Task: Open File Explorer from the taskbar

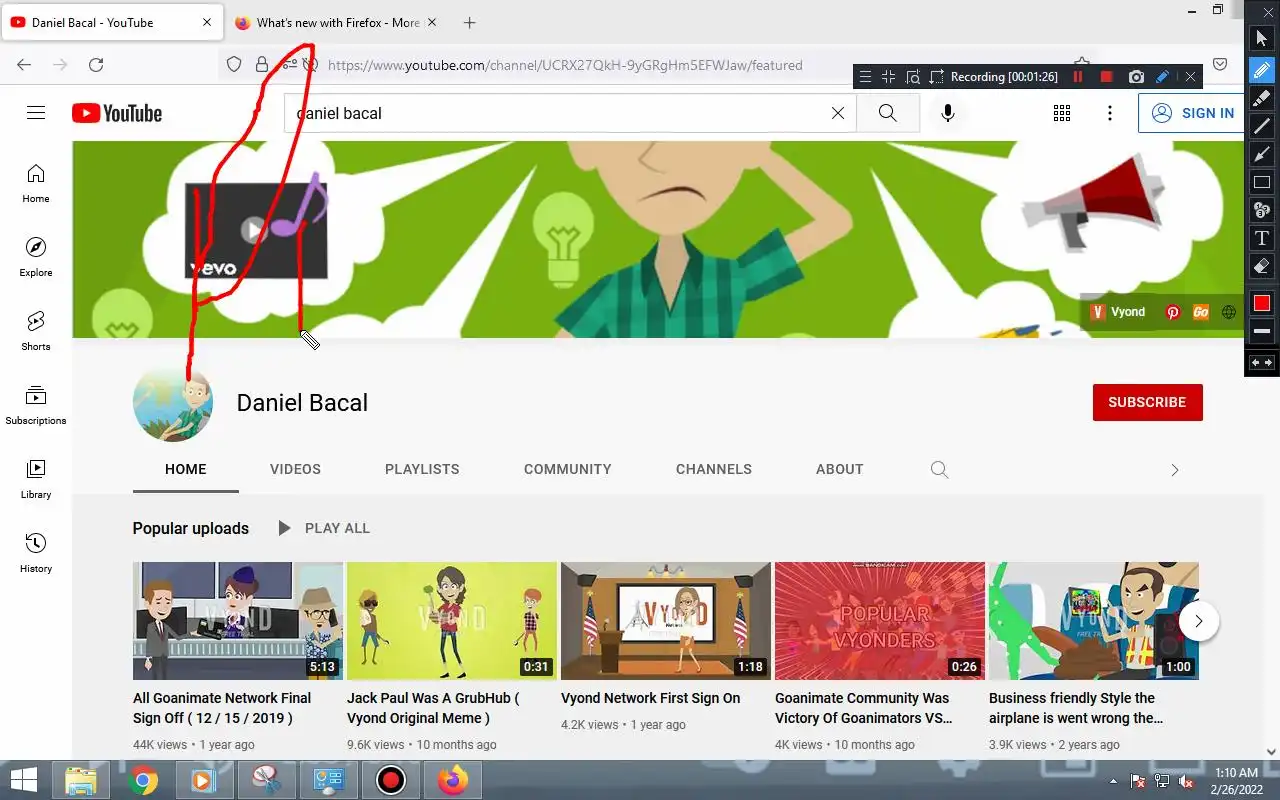Action: [81, 780]
